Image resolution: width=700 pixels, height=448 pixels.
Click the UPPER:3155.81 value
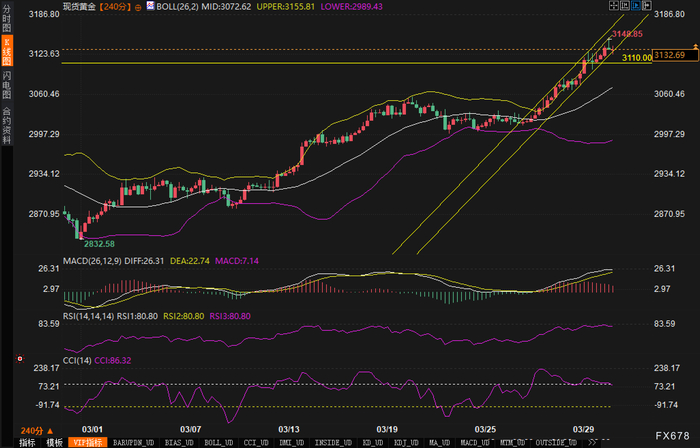[x=285, y=7]
